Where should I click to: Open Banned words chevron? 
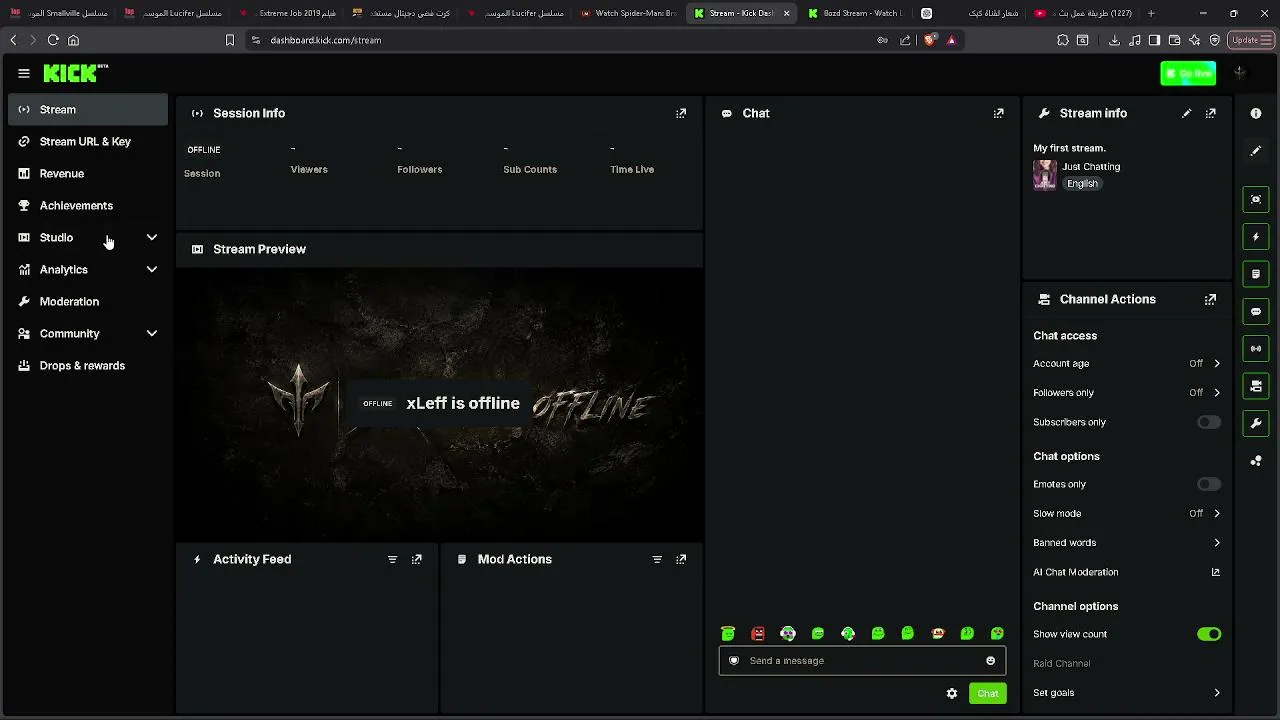click(1217, 542)
